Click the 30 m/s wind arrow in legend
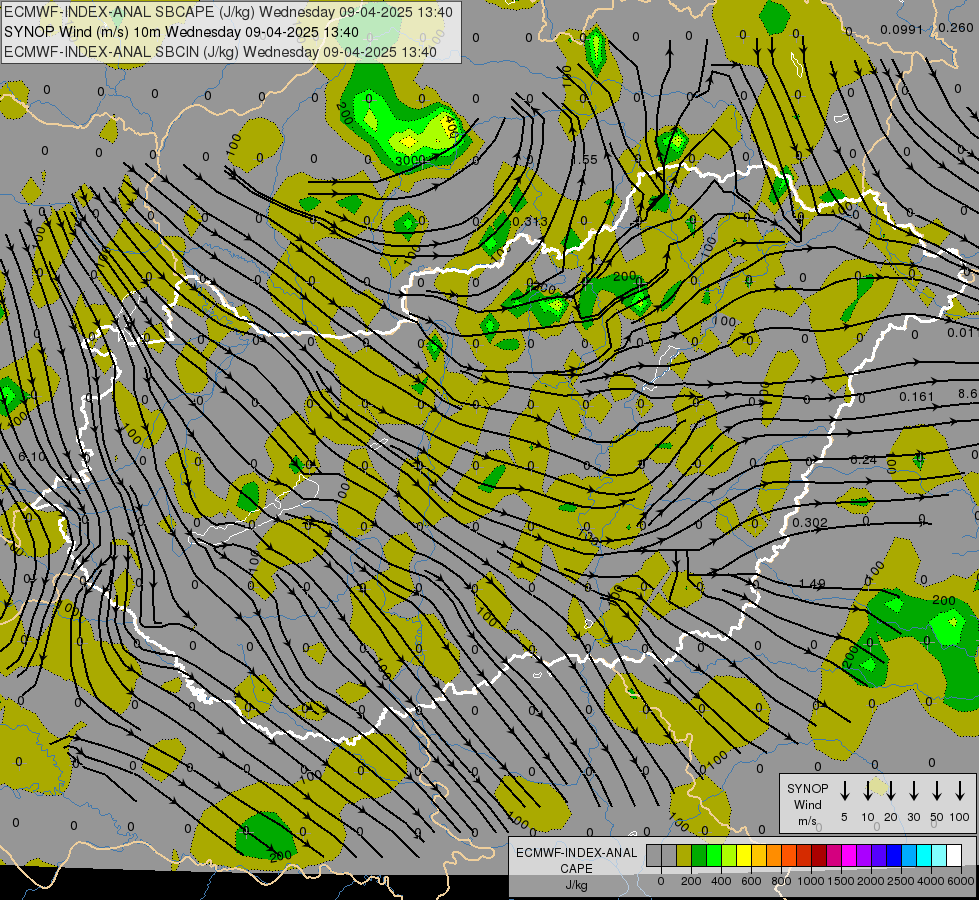 coord(913,791)
